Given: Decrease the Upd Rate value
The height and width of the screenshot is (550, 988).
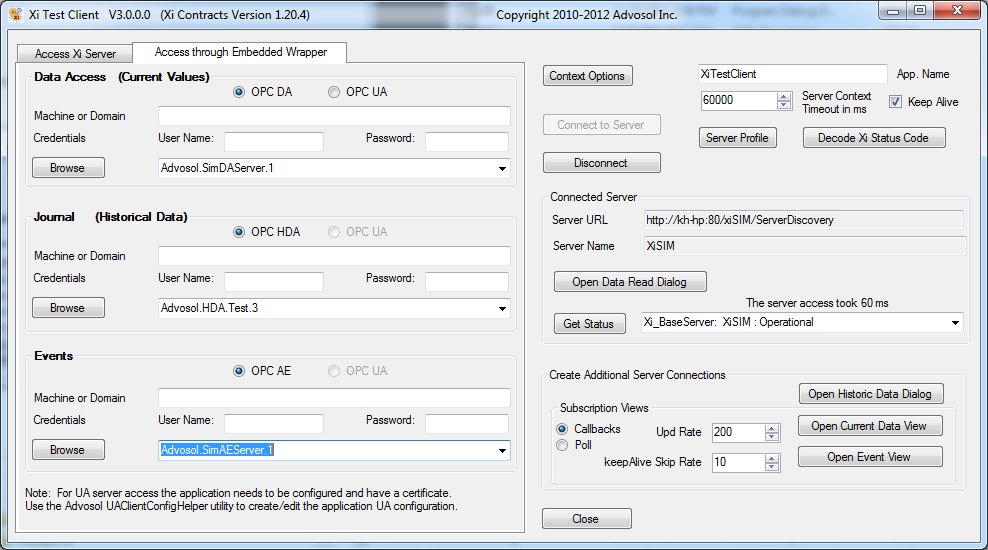Looking at the screenshot, I should coord(772,437).
